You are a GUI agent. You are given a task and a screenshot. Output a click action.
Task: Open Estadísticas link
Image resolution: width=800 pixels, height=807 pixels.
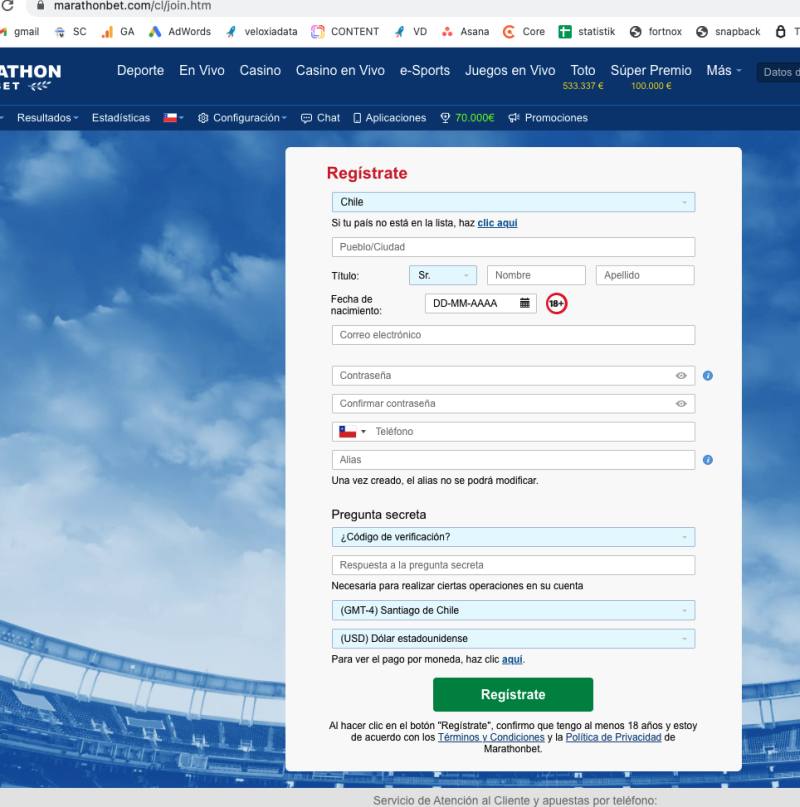pyautogui.click(x=121, y=118)
